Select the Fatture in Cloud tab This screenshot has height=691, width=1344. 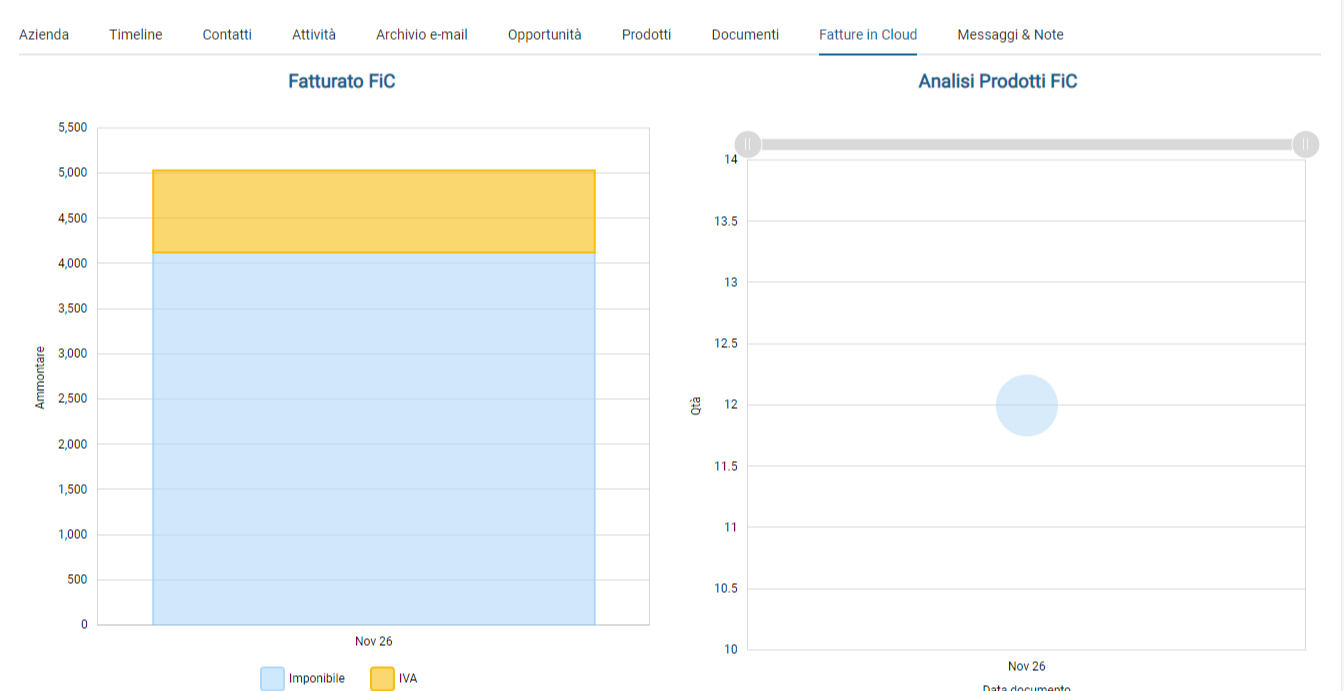click(x=867, y=34)
